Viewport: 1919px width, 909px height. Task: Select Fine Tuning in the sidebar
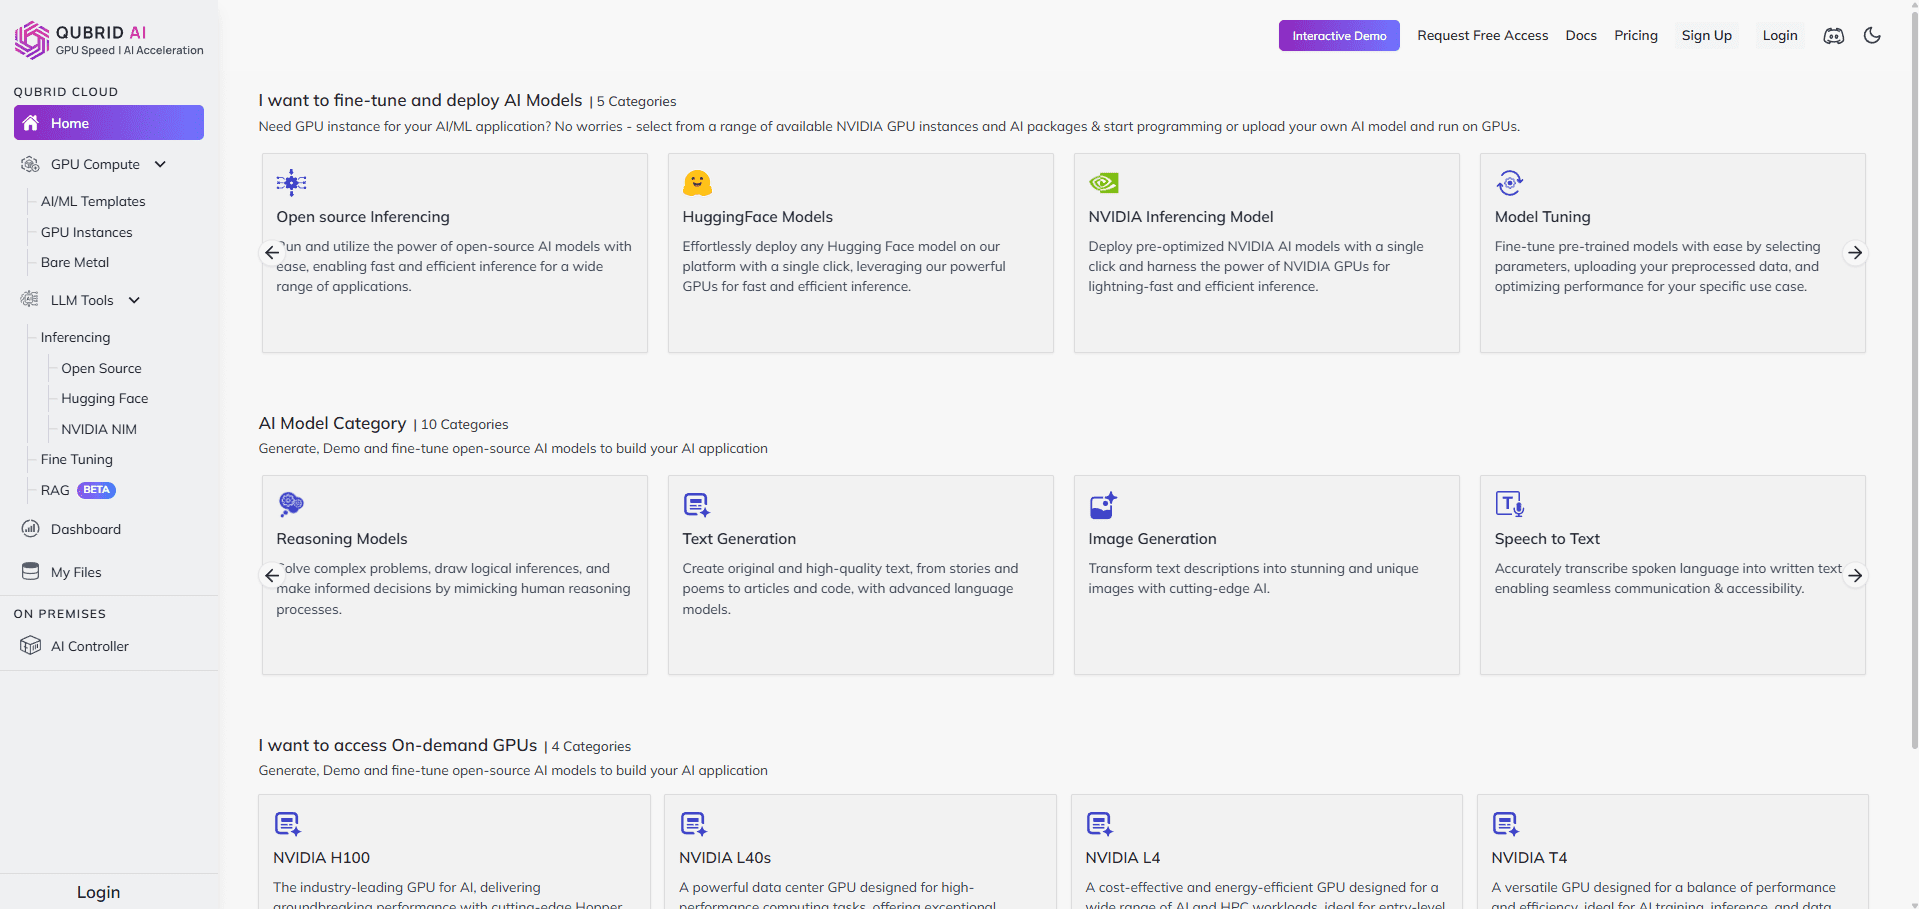[77, 459]
